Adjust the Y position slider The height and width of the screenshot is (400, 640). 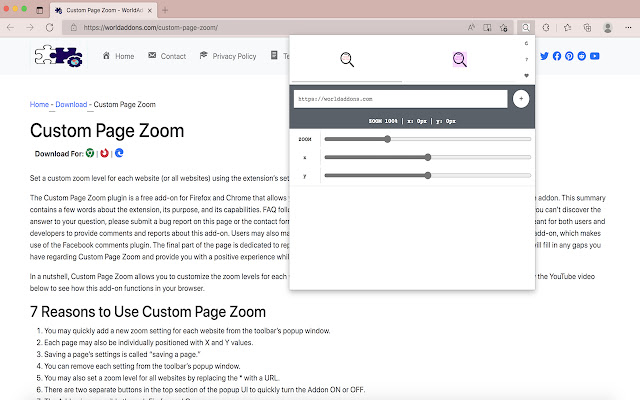(x=427, y=176)
